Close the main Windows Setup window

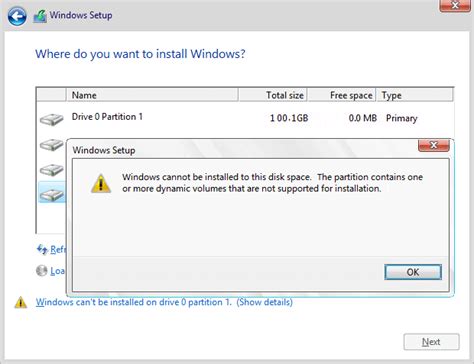[455, 6]
